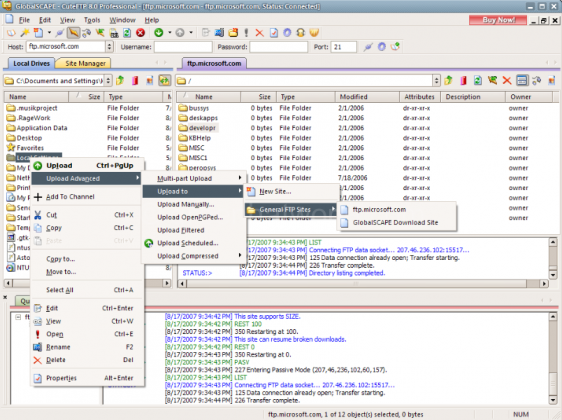Open the File menu
The height and width of the screenshot is (420, 562).
pos(24,20)
